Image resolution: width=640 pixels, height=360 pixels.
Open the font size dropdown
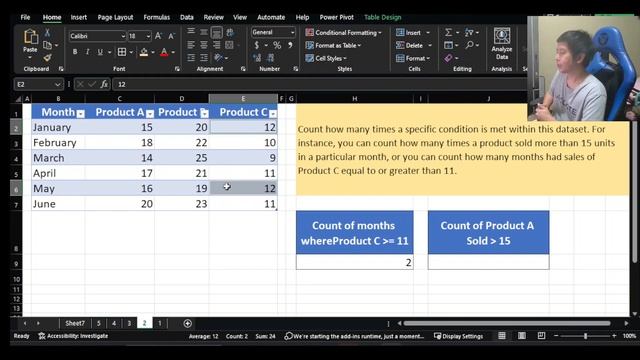[x=148, y=36]
